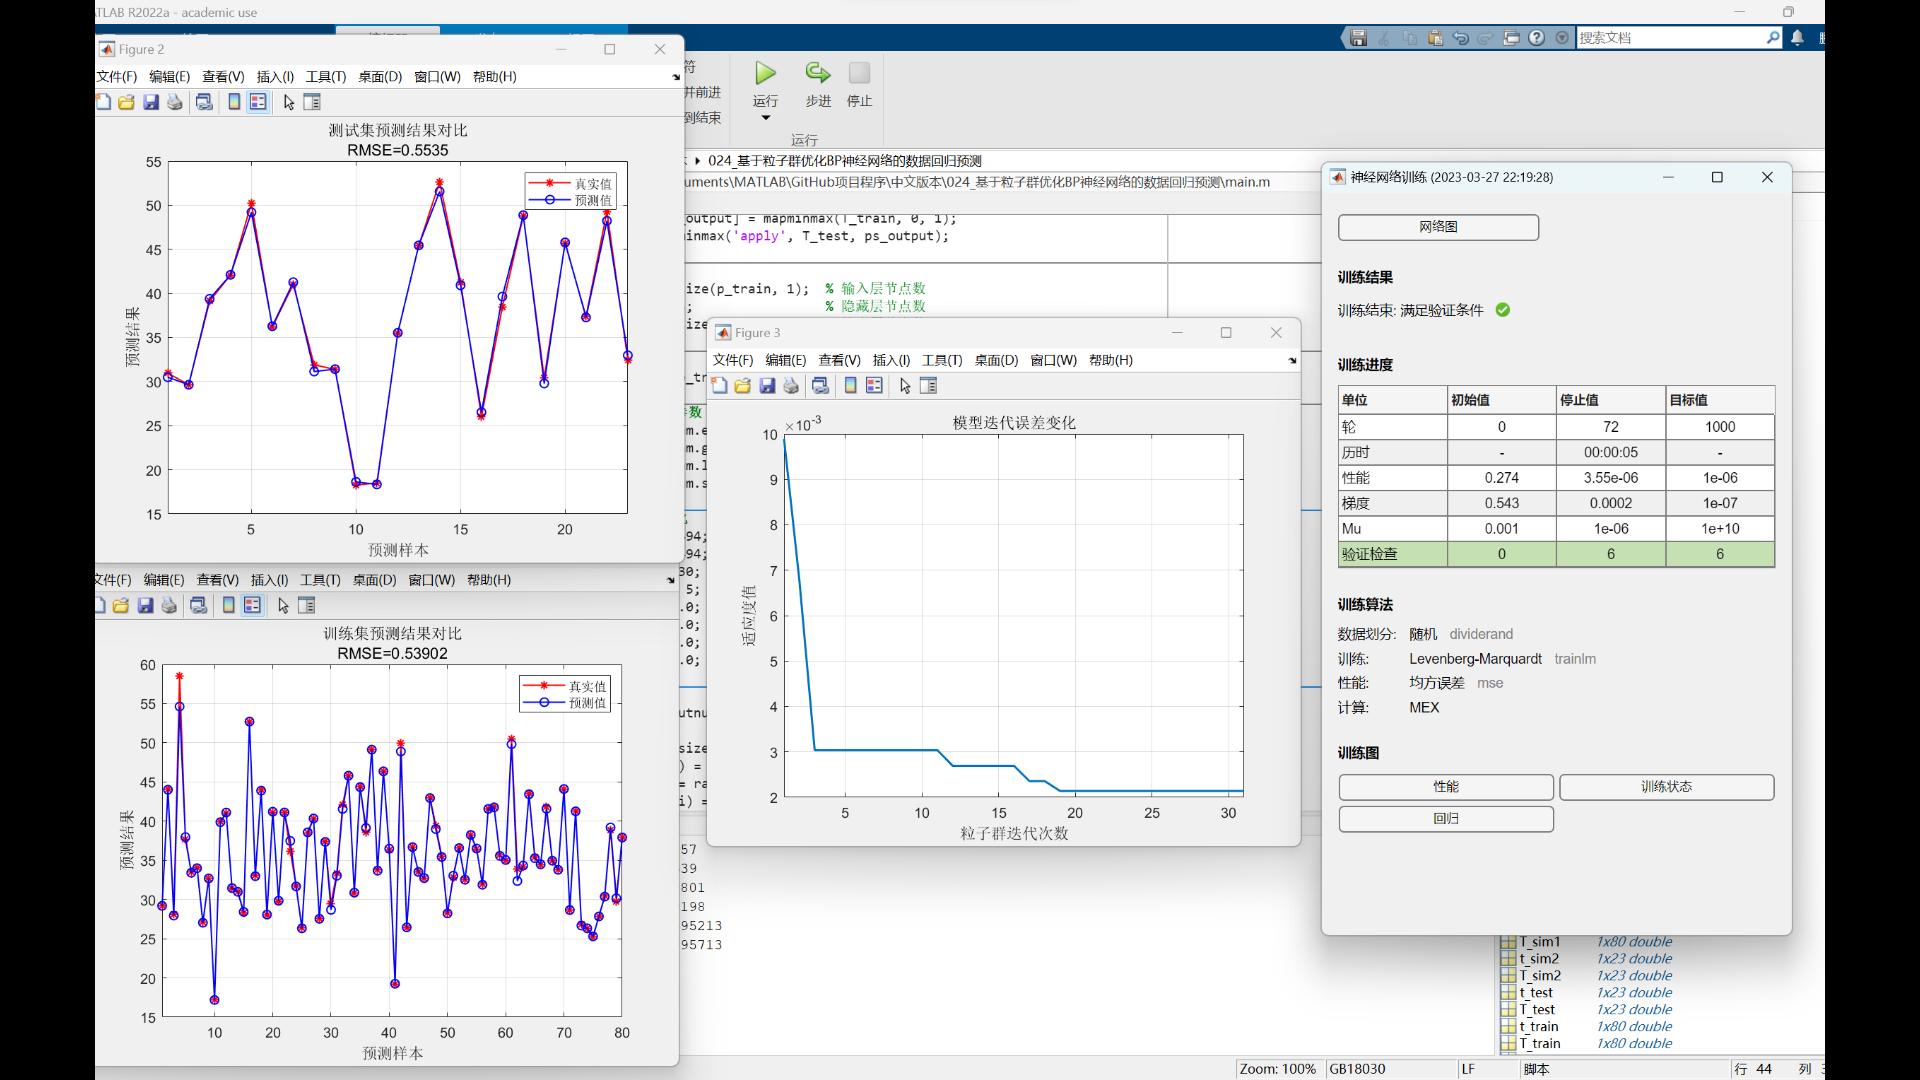1920x1080 pixels.
Task: Click the notification bell icon
Action: (x=1797, y=38)
